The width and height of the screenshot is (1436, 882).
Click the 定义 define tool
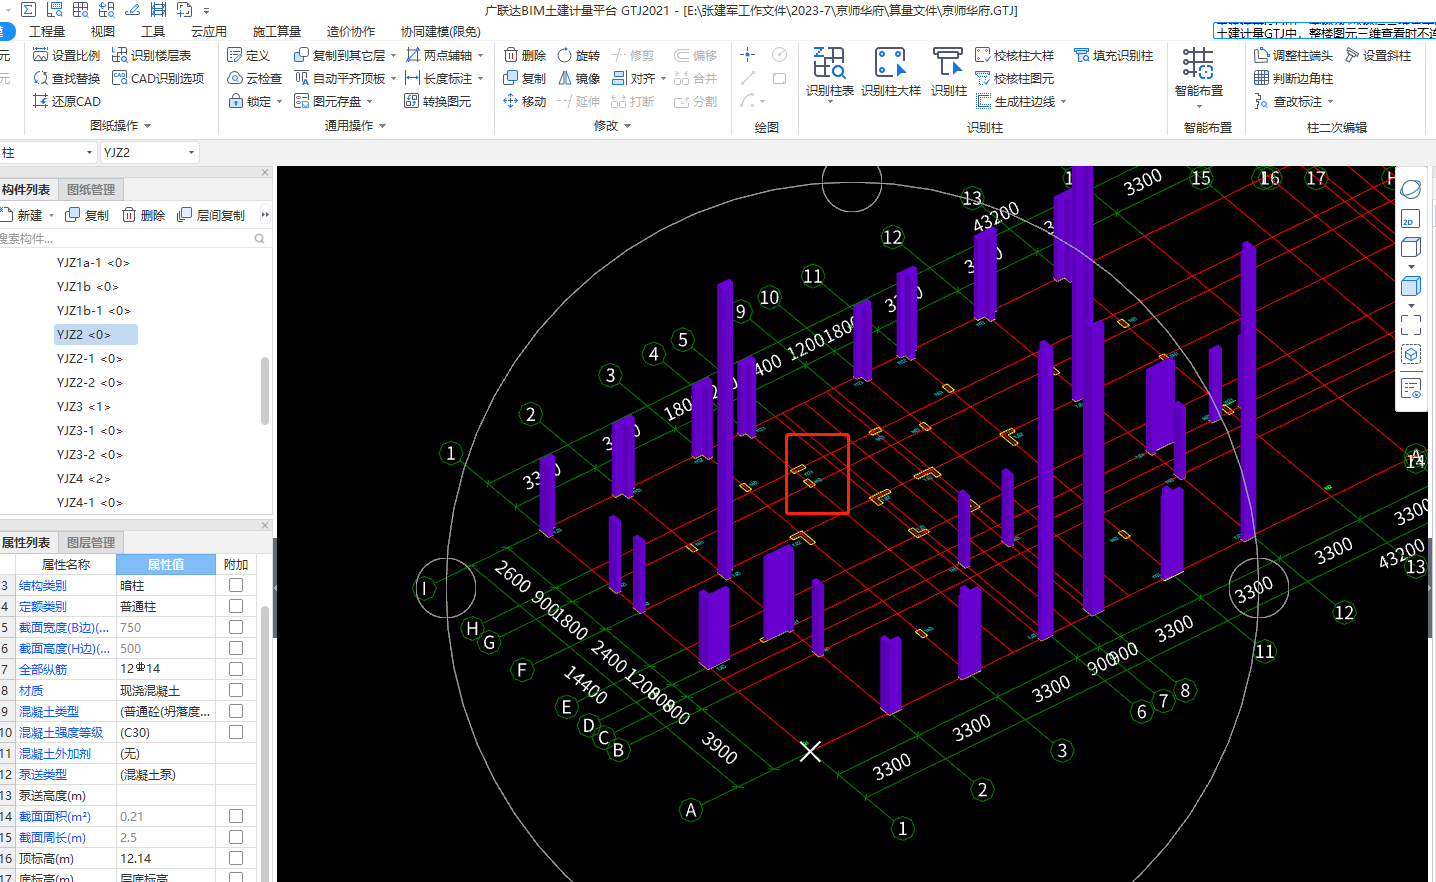249,55
